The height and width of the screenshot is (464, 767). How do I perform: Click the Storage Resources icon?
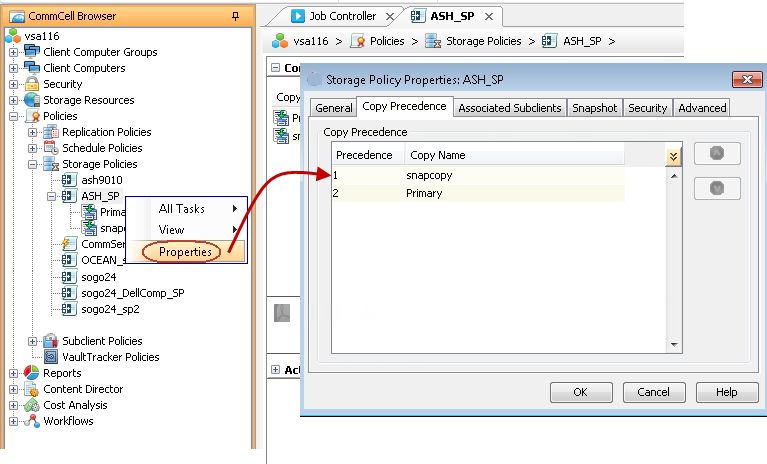[x=33, y=100]
